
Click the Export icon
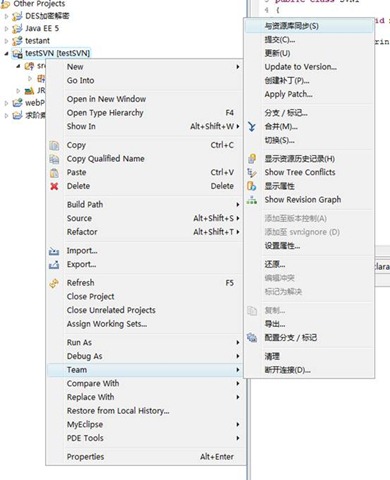tap(54, 265)
